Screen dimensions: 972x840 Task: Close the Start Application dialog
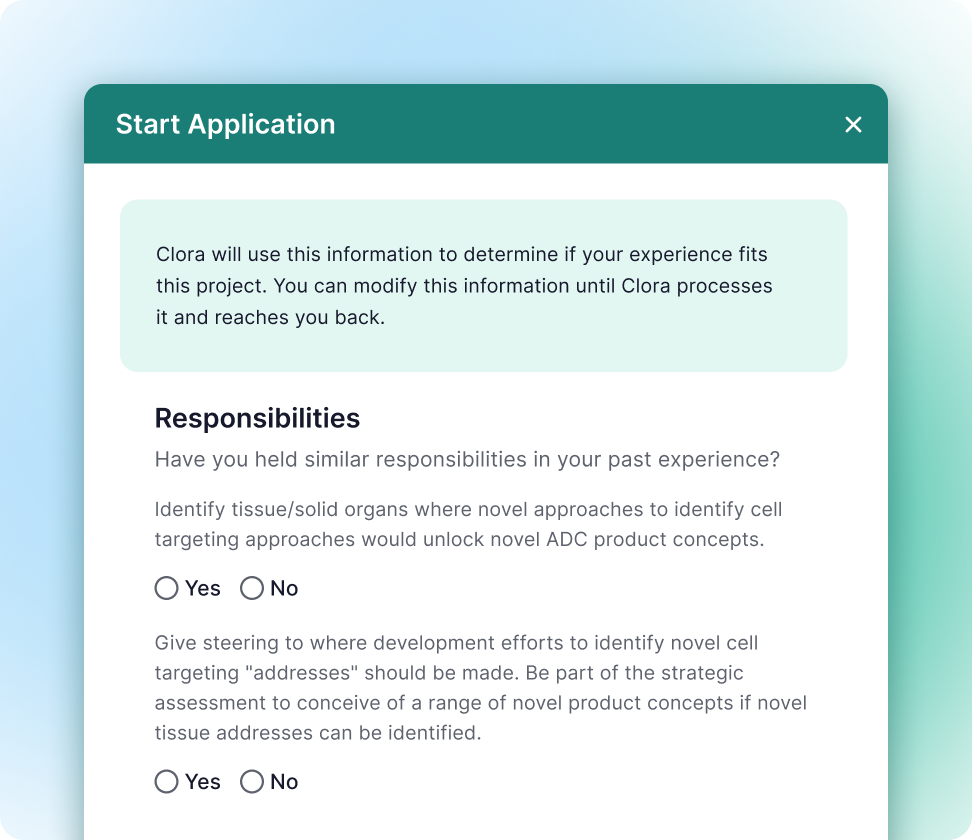pos(853,124)
